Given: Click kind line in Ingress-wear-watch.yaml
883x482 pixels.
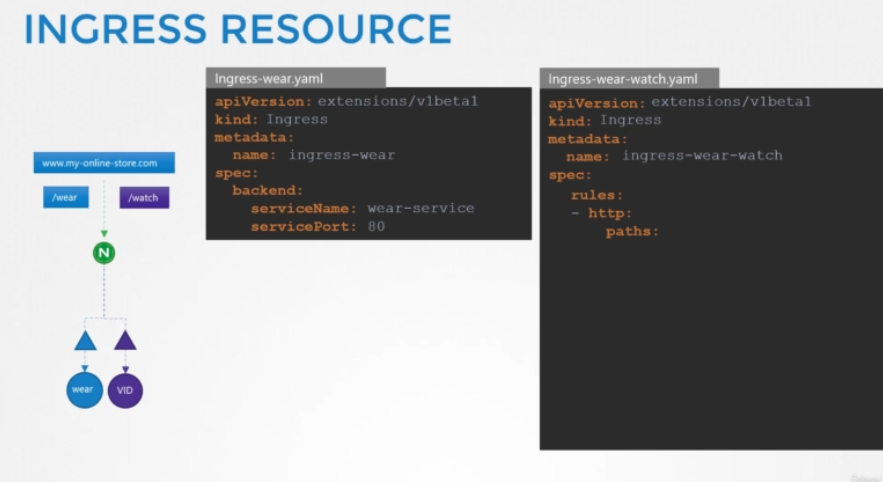Looking at the screenshot, I should coord(605,120).
